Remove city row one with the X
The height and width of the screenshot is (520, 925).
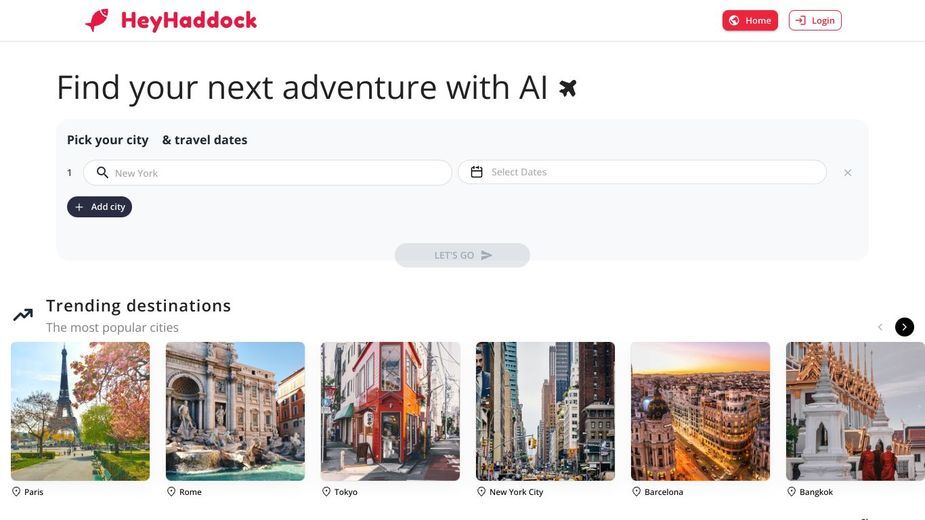tap(847, 172)
